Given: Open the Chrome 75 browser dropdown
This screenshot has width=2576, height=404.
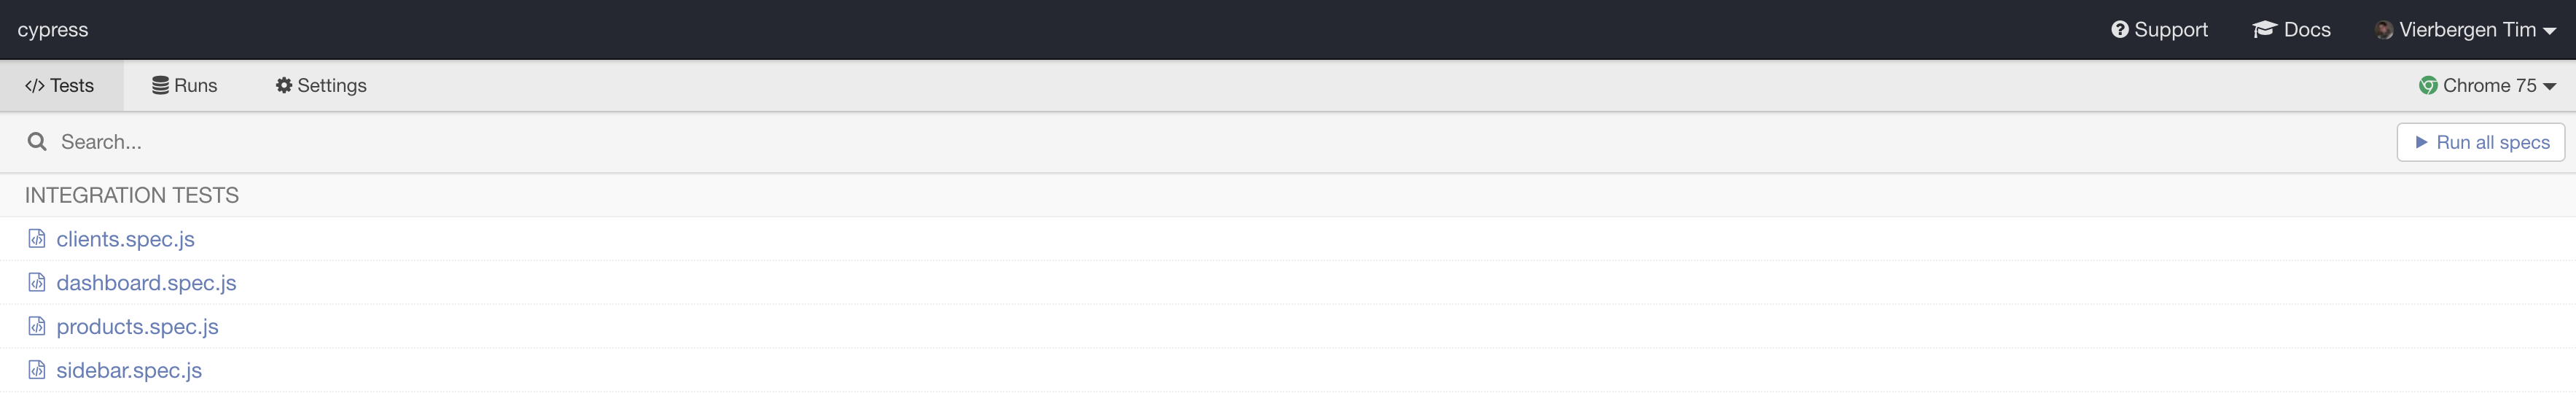Looking at the screenshot, I should [2487, 86].
